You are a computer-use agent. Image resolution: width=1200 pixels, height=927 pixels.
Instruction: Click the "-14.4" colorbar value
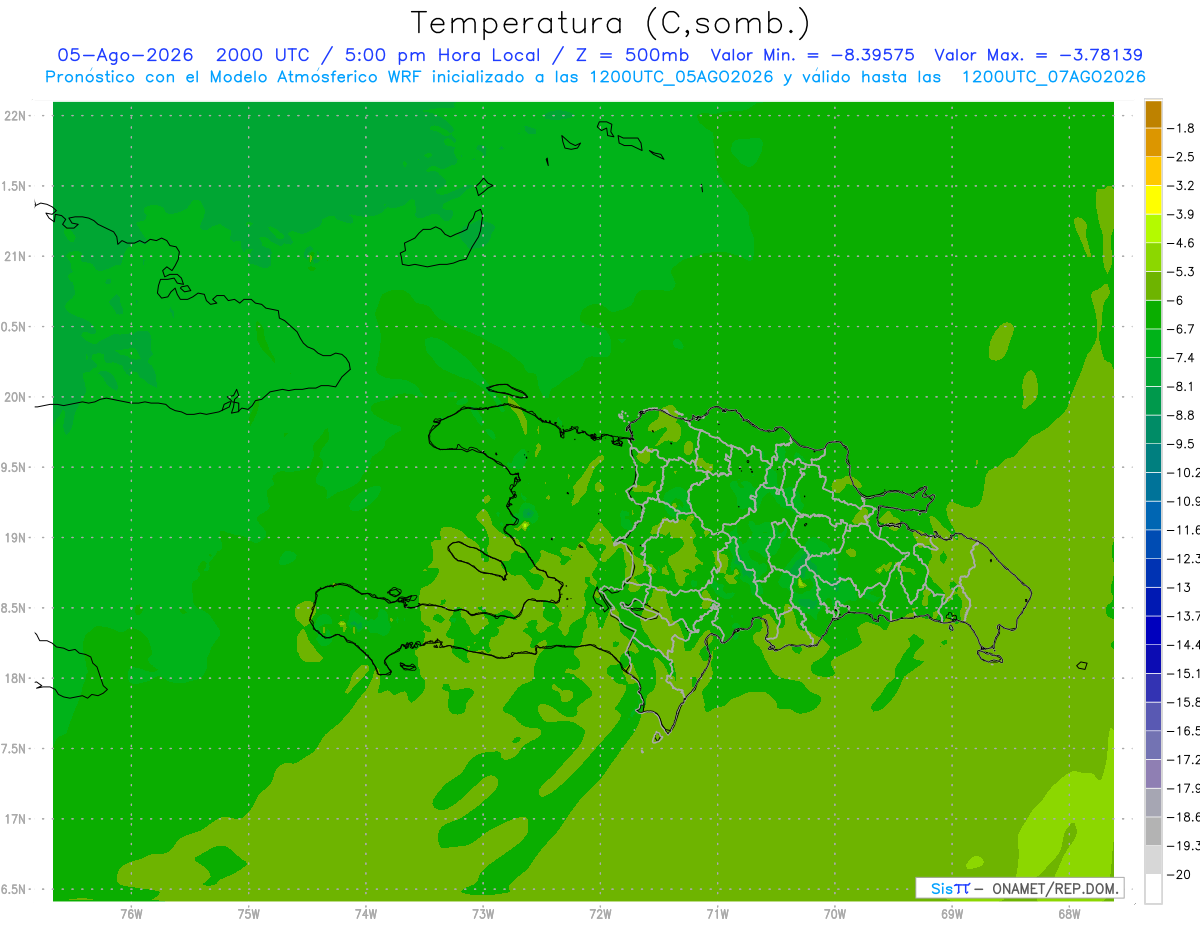tap(1184, 645)
